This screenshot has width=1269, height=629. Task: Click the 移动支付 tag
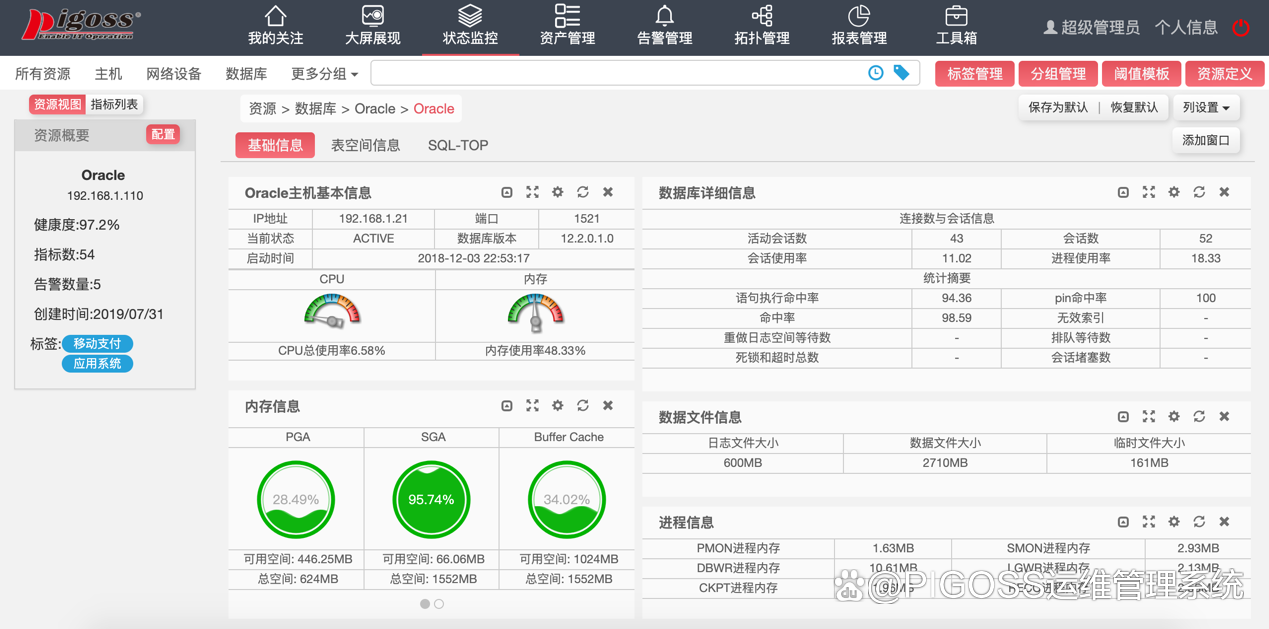[97, 343]
